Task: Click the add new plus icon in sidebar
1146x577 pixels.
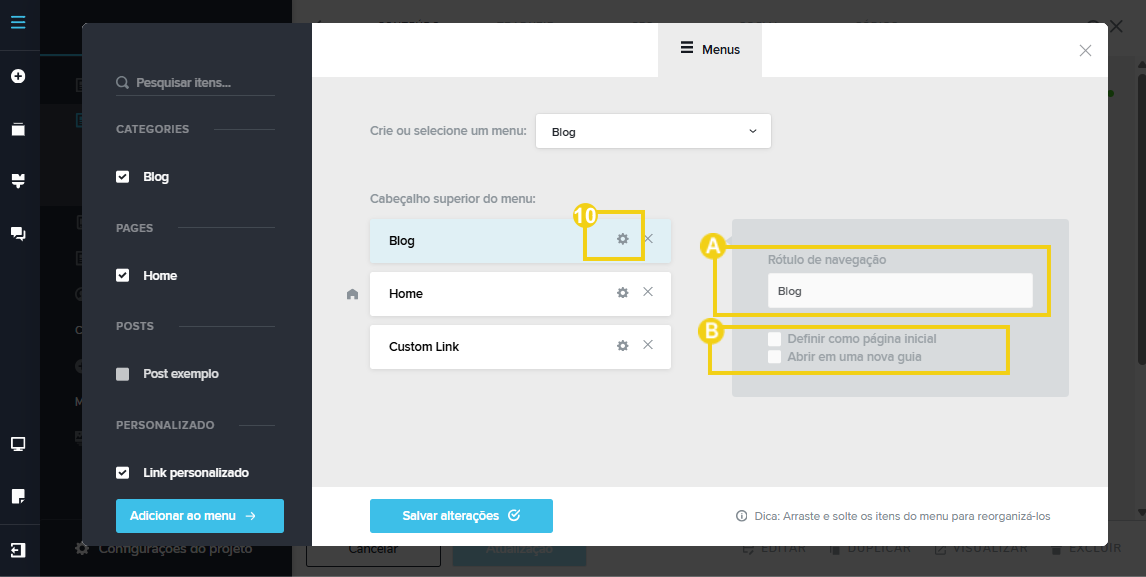Action: click(18, 76)
